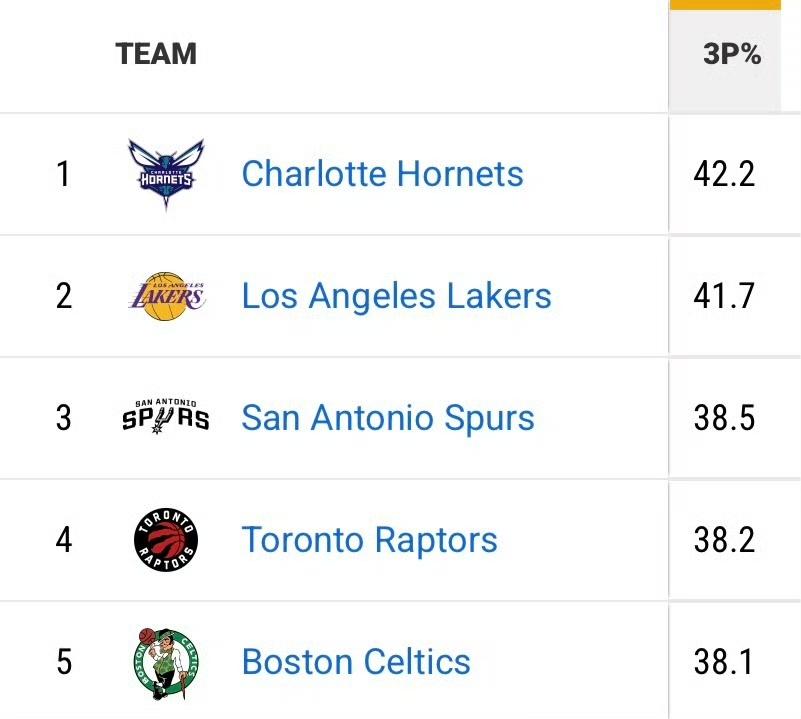Click rank number 5 in the table

[x=64, y=662]
